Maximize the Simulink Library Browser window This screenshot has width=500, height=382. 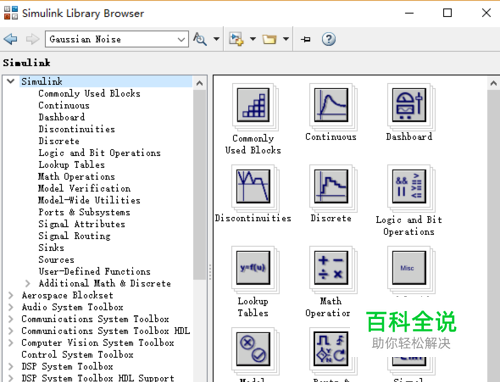point(447,13)
